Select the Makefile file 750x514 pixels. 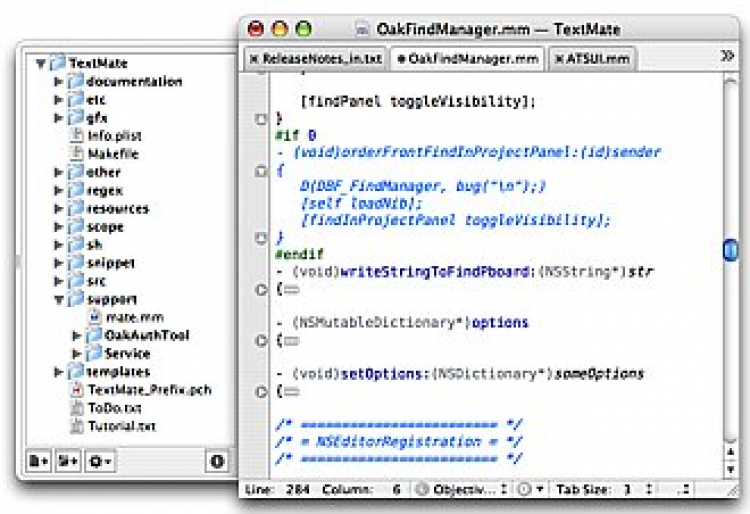(113, 154)
